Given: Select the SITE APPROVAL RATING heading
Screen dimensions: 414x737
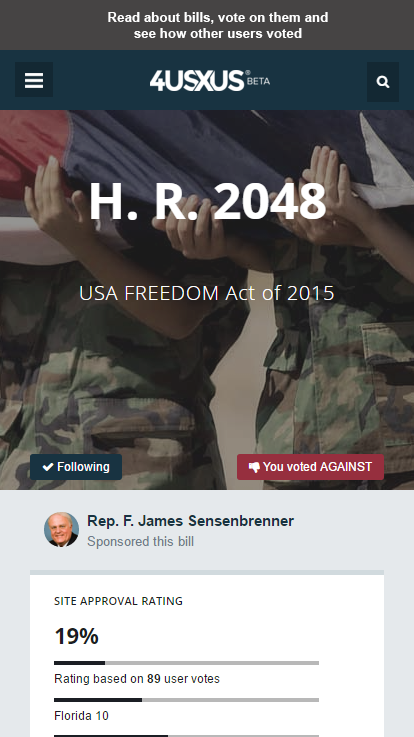Looking at the screenshot, I should pyautogui.click(x=118, y=601).
